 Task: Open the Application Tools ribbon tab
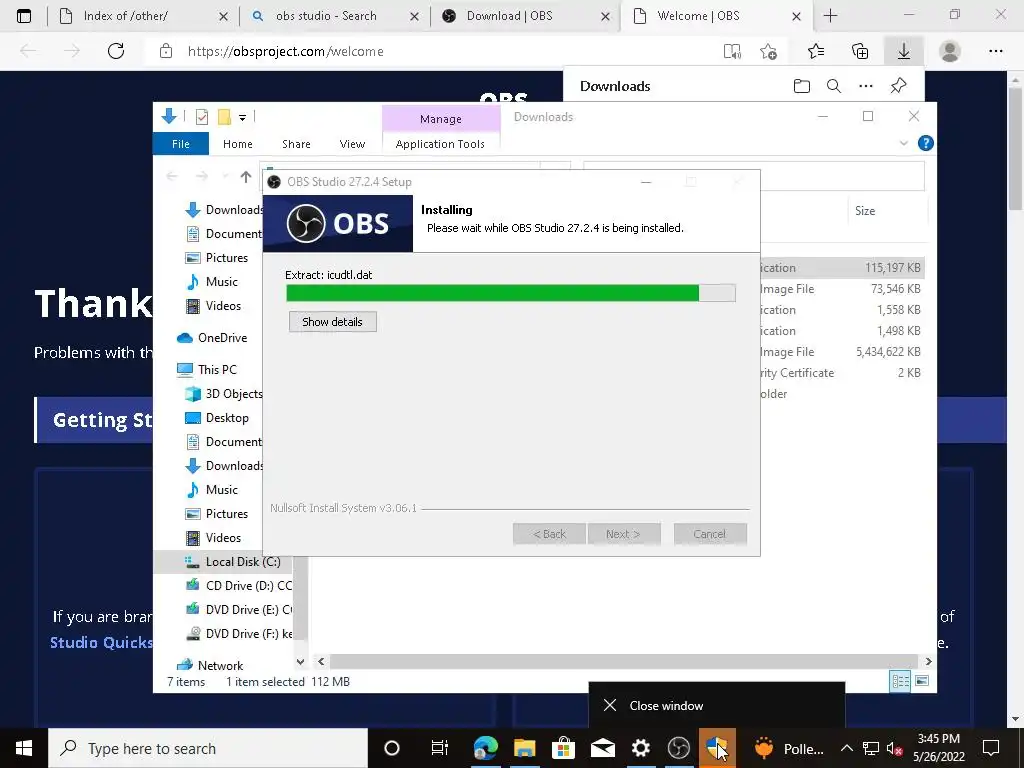(440, 144)
